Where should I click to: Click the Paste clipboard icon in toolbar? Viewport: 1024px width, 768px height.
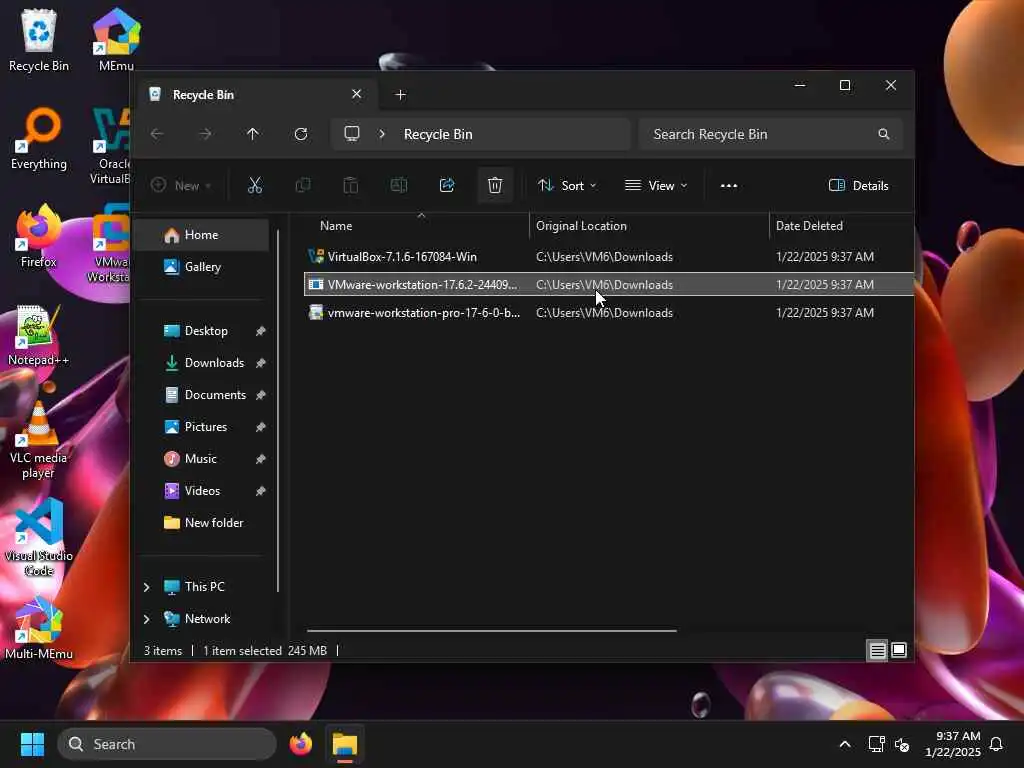[351, 185]
